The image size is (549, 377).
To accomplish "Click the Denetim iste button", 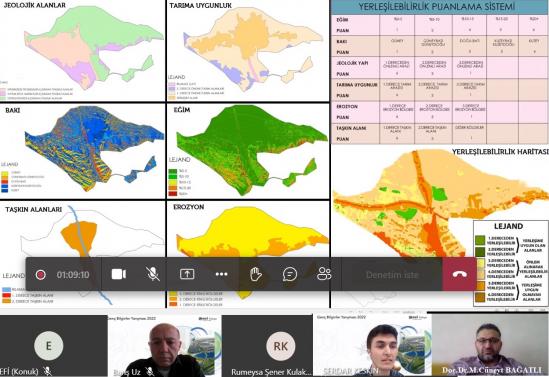I will tap(392, 275).
